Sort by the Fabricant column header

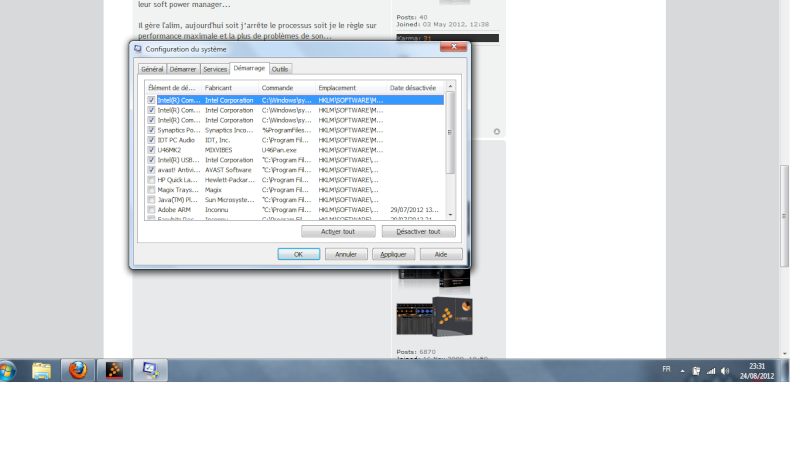coord(230,88)
